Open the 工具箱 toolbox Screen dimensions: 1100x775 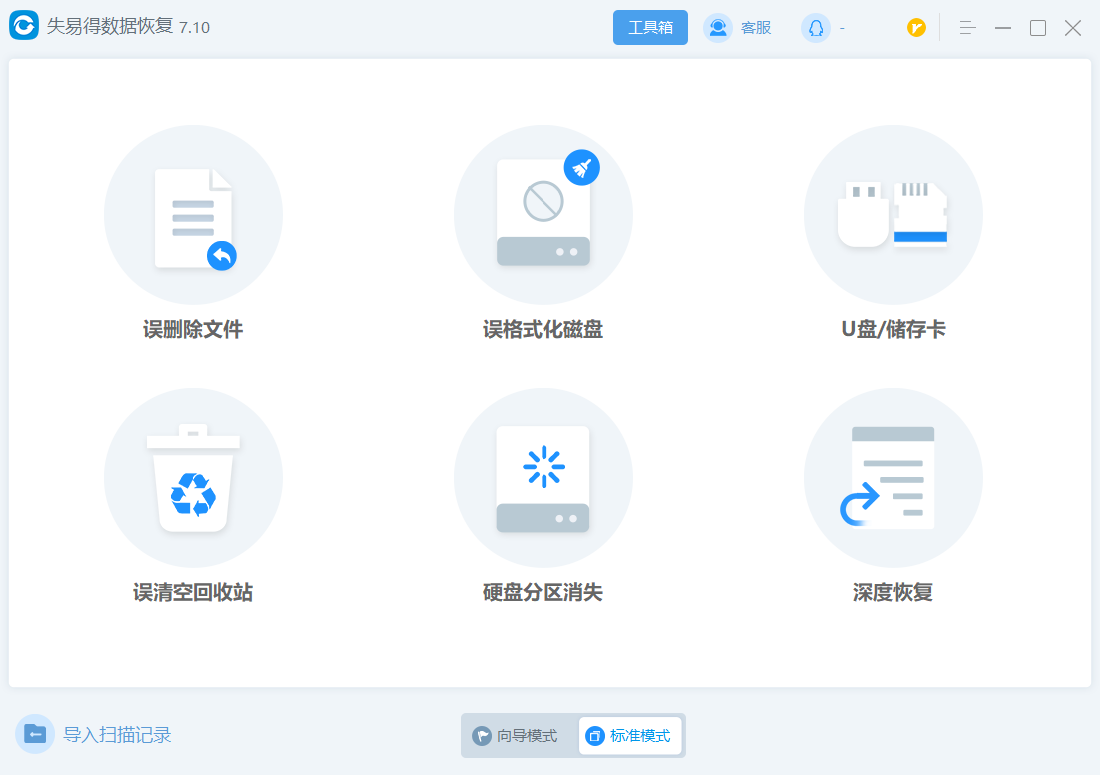point(650,28)
